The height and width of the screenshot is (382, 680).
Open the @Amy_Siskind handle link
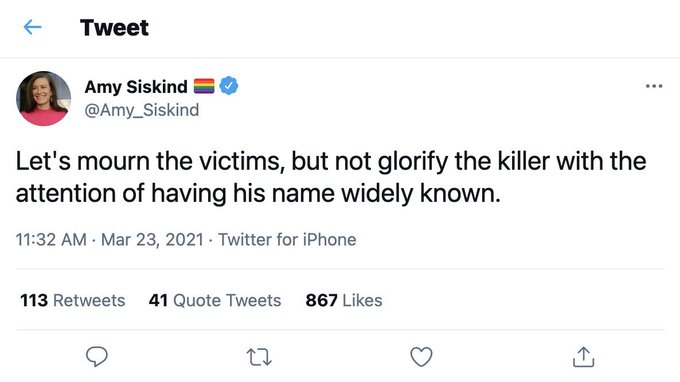142,110
